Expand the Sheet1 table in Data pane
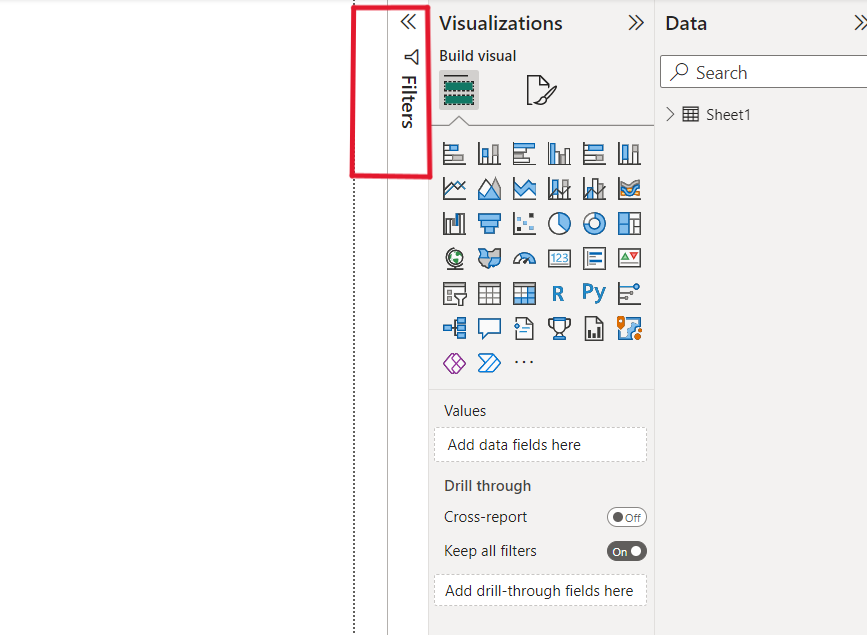 point(669,114)
